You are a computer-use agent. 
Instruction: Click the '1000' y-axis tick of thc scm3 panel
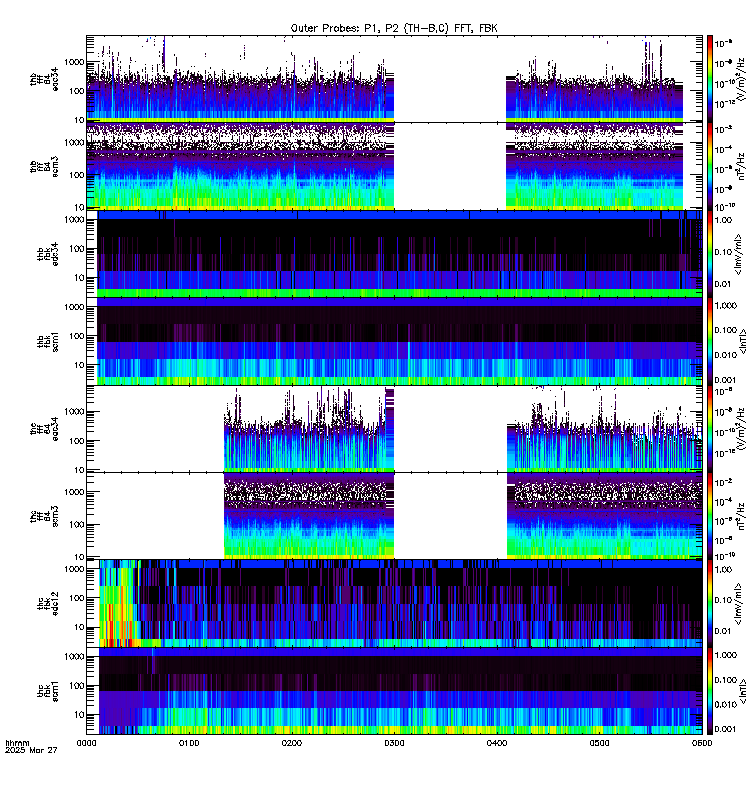[x=74, y=492]
